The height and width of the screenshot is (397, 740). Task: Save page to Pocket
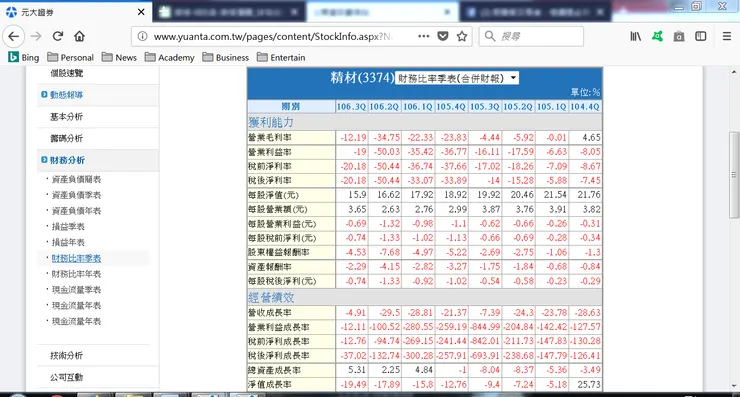point(443,36)
